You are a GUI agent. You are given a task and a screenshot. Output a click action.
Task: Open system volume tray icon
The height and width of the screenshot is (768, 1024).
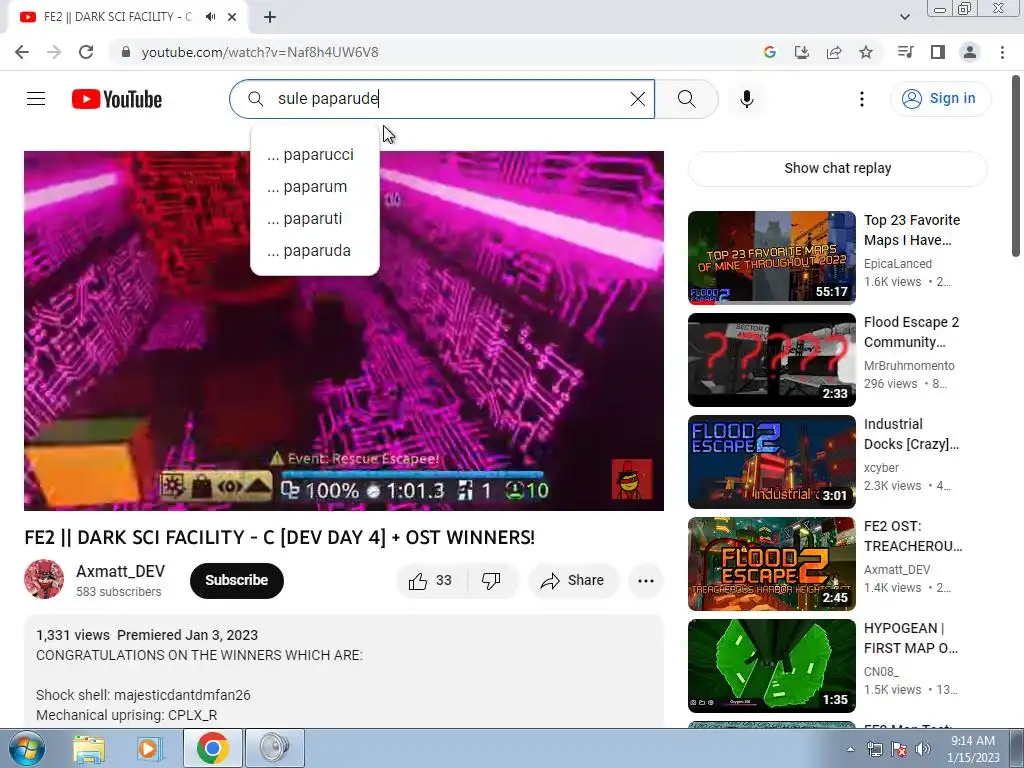tap(922, 749)
